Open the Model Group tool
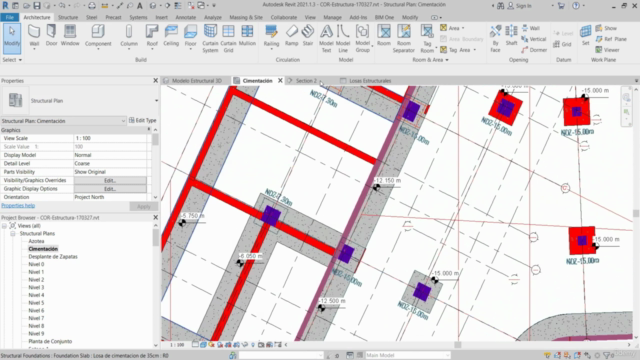Image resolution: width=640 pixels, height=360 pixels. click(362, 38)
